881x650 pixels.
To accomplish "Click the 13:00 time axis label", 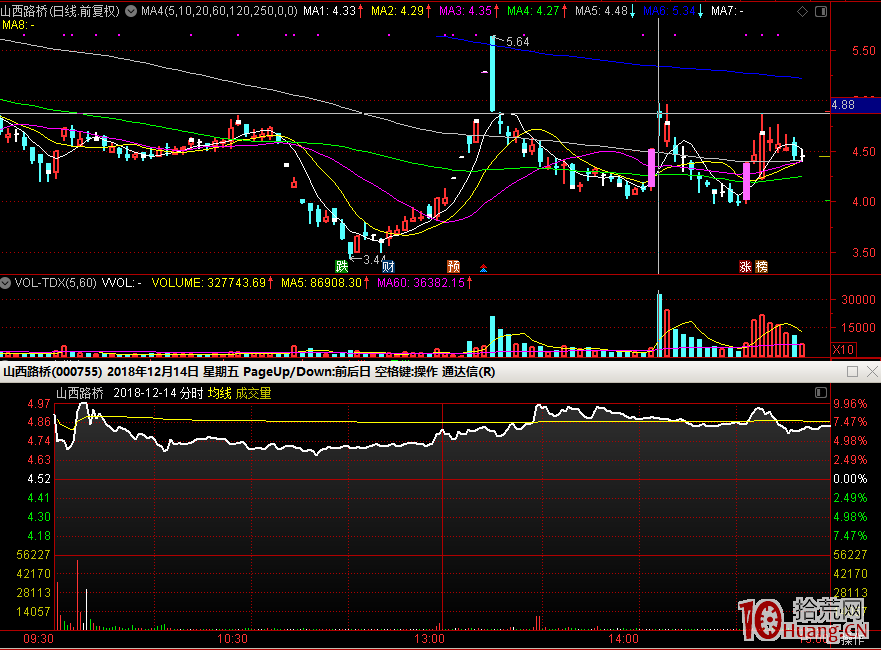I will click(429, 639).
